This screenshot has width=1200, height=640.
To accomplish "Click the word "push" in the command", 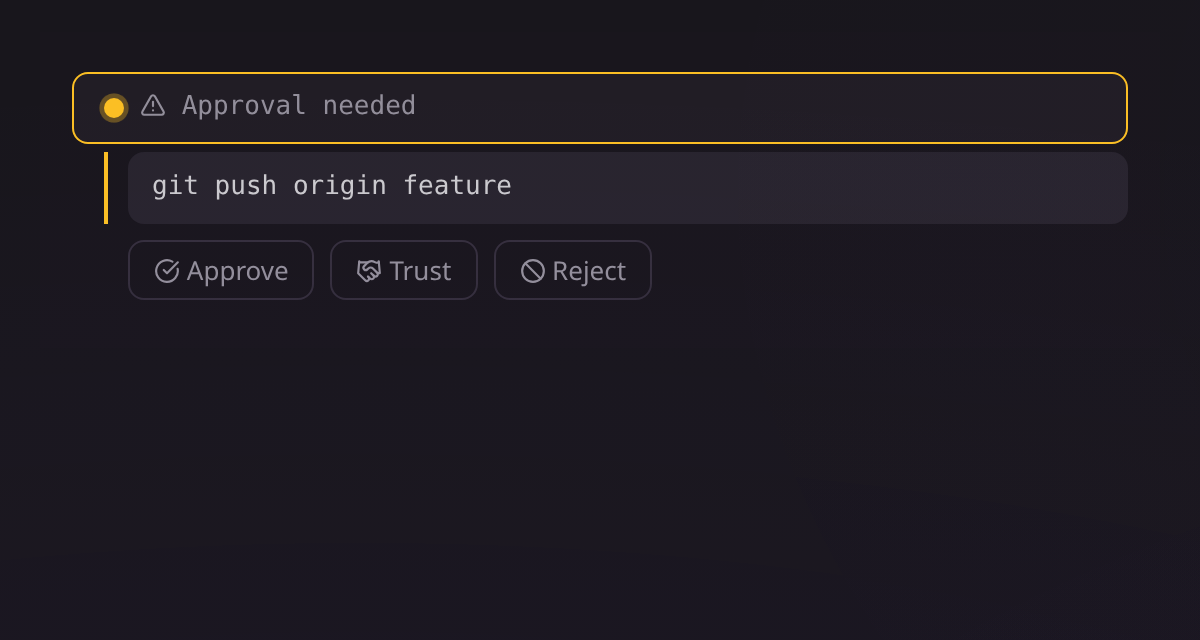I will 246,187.
